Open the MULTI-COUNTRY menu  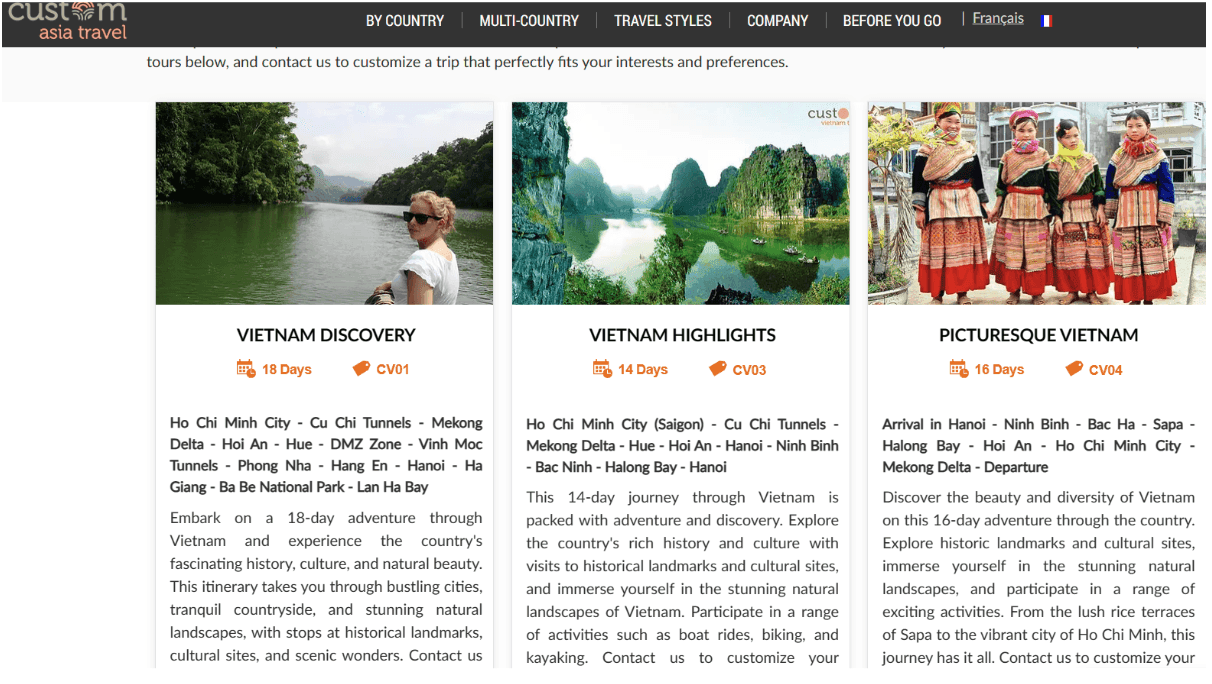pos(529,20)
